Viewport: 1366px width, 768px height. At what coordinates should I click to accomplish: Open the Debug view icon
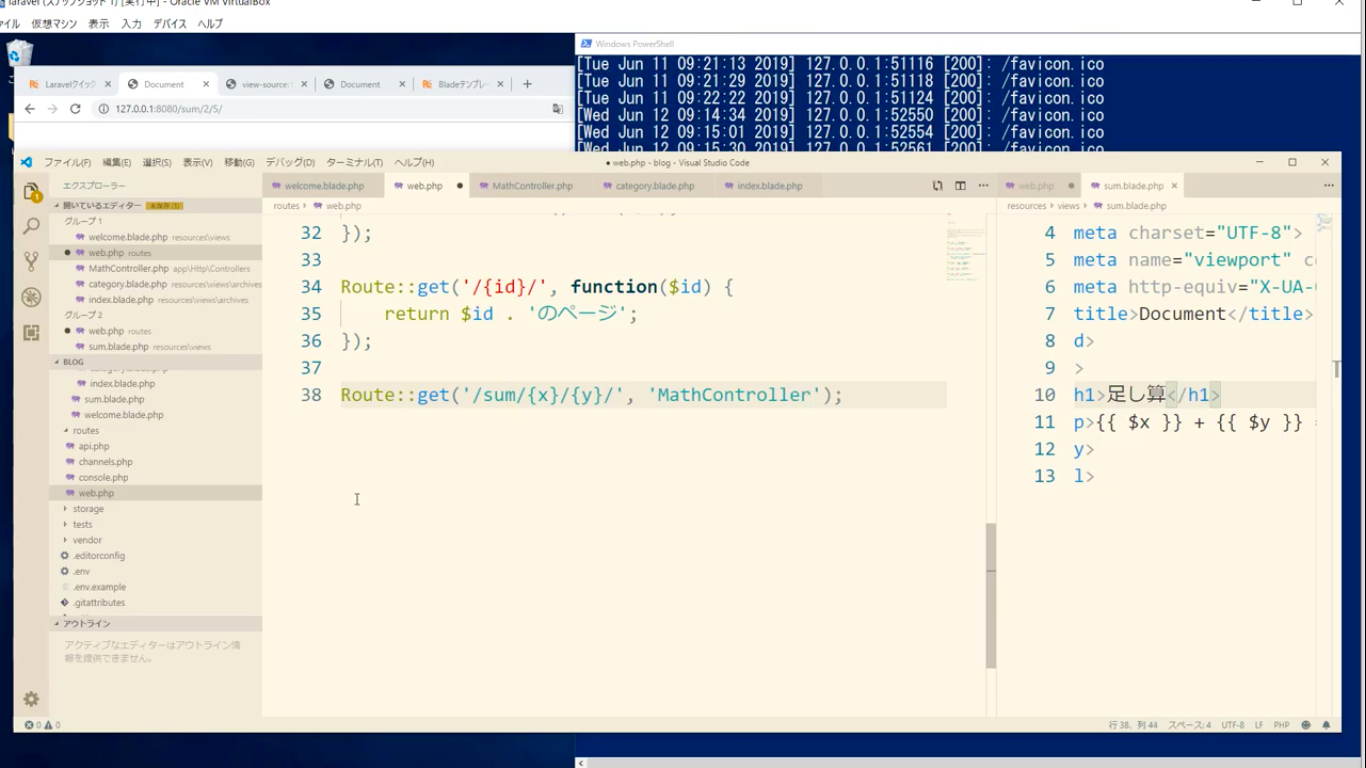tap(31, 297)
